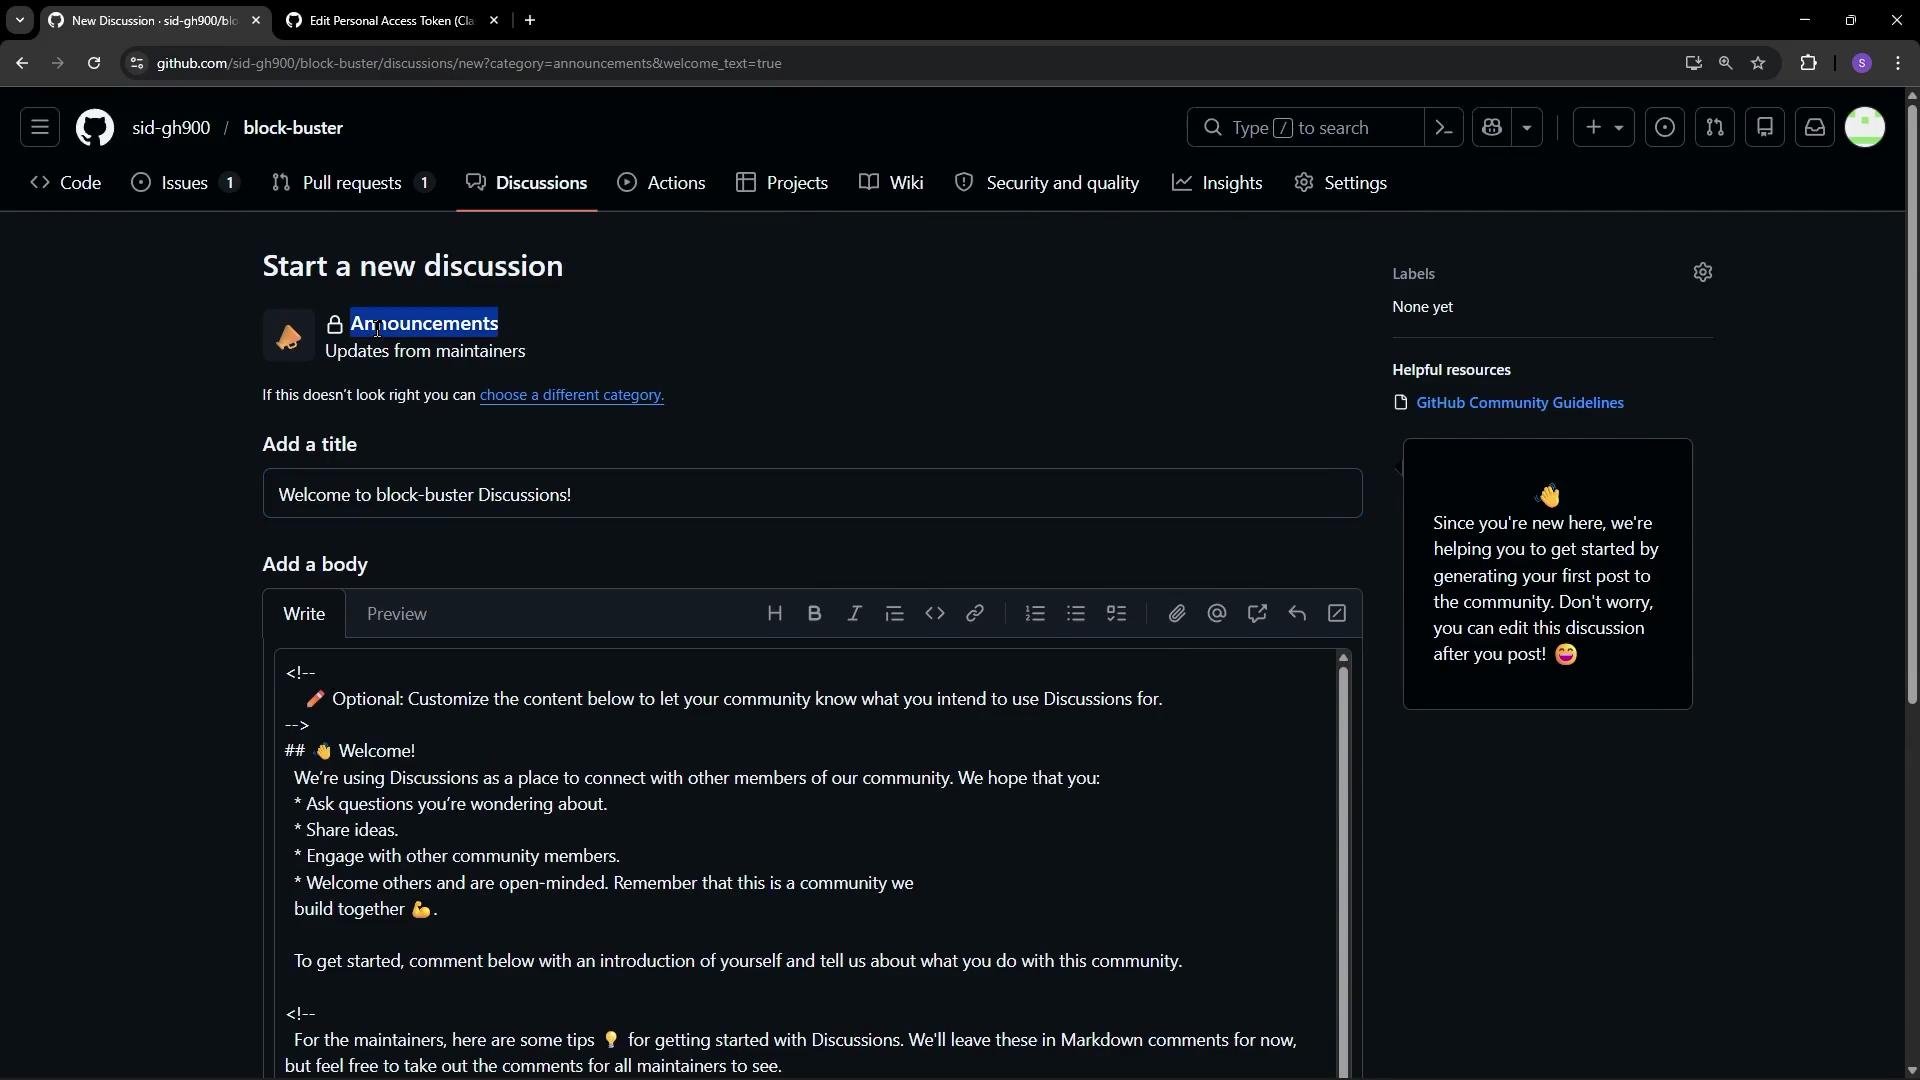Open slash commands icon
The width and height of the screenshot is (1920, 1080).
coord(1337,614)
